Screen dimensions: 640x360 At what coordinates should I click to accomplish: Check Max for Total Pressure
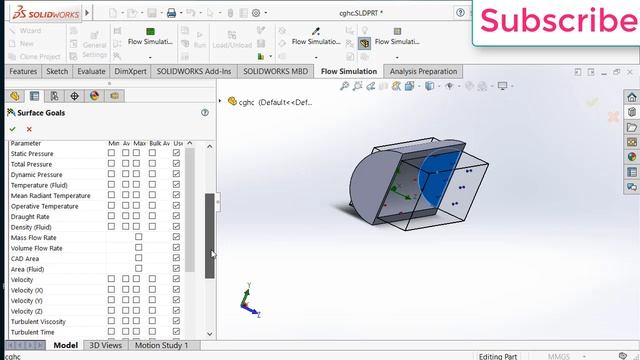coord(136,163)
